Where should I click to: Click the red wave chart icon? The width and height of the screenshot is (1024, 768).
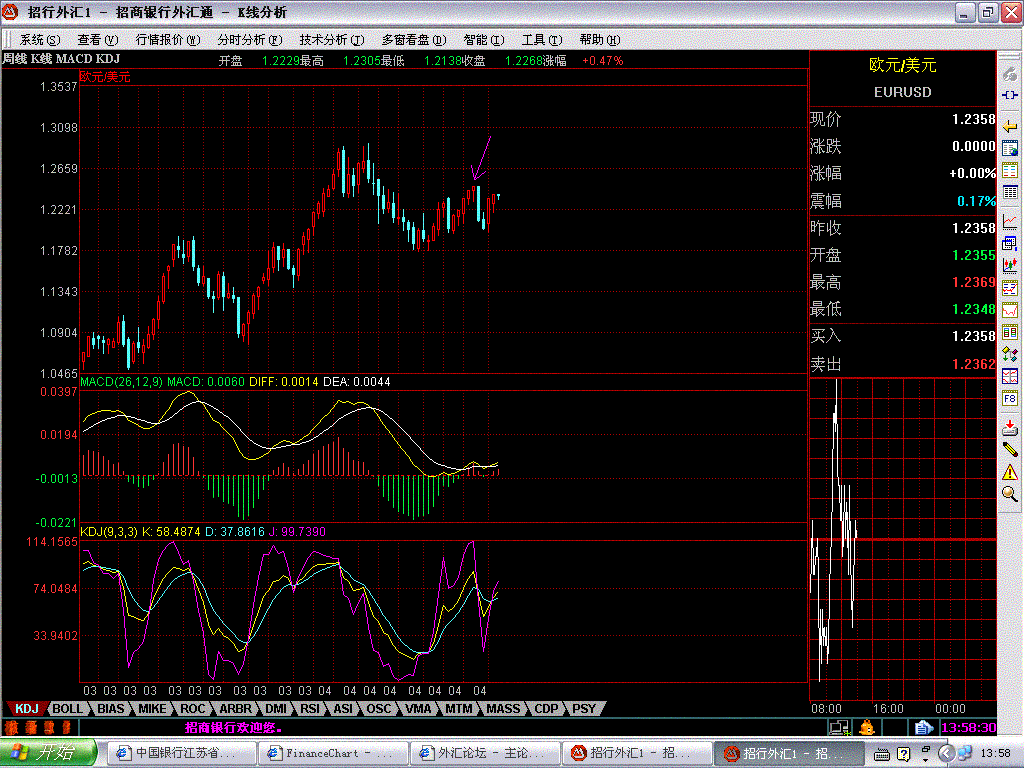click(x=1010, y=310)
